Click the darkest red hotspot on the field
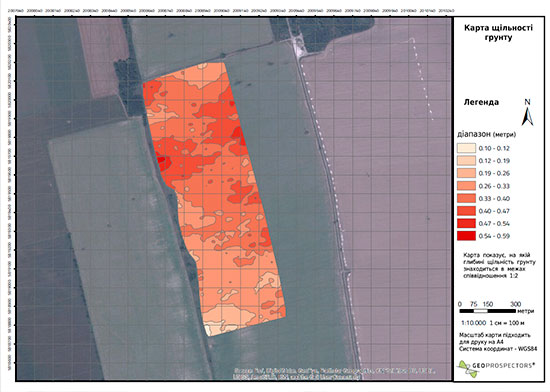The image size is (550, 392). coord(161,161)
